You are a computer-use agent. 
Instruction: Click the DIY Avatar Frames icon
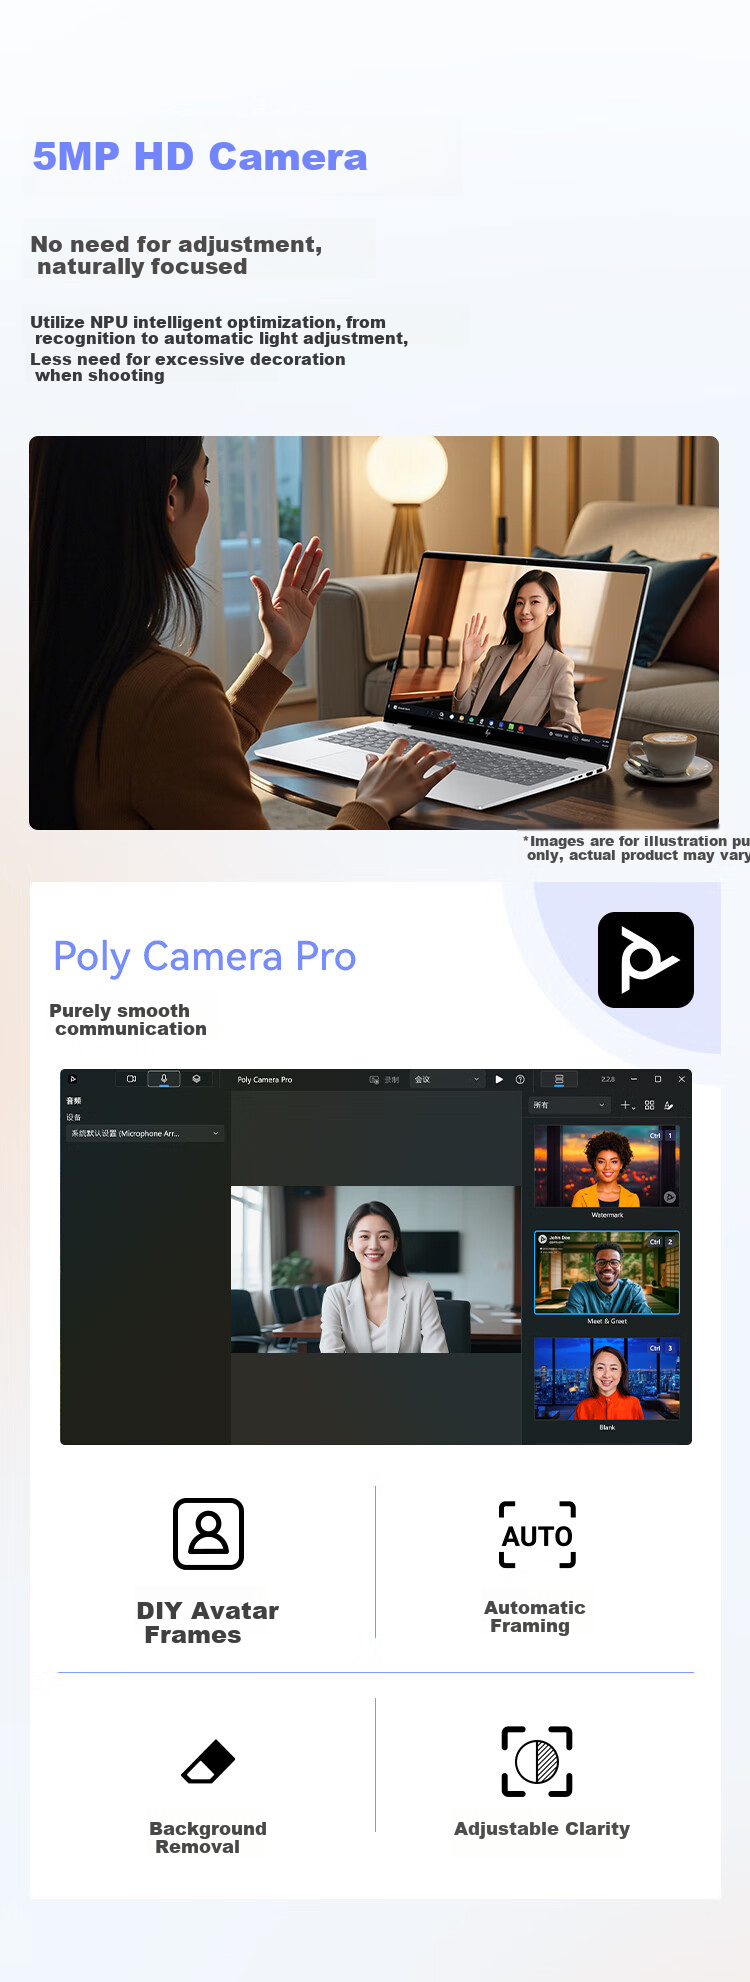(208, 1534)
